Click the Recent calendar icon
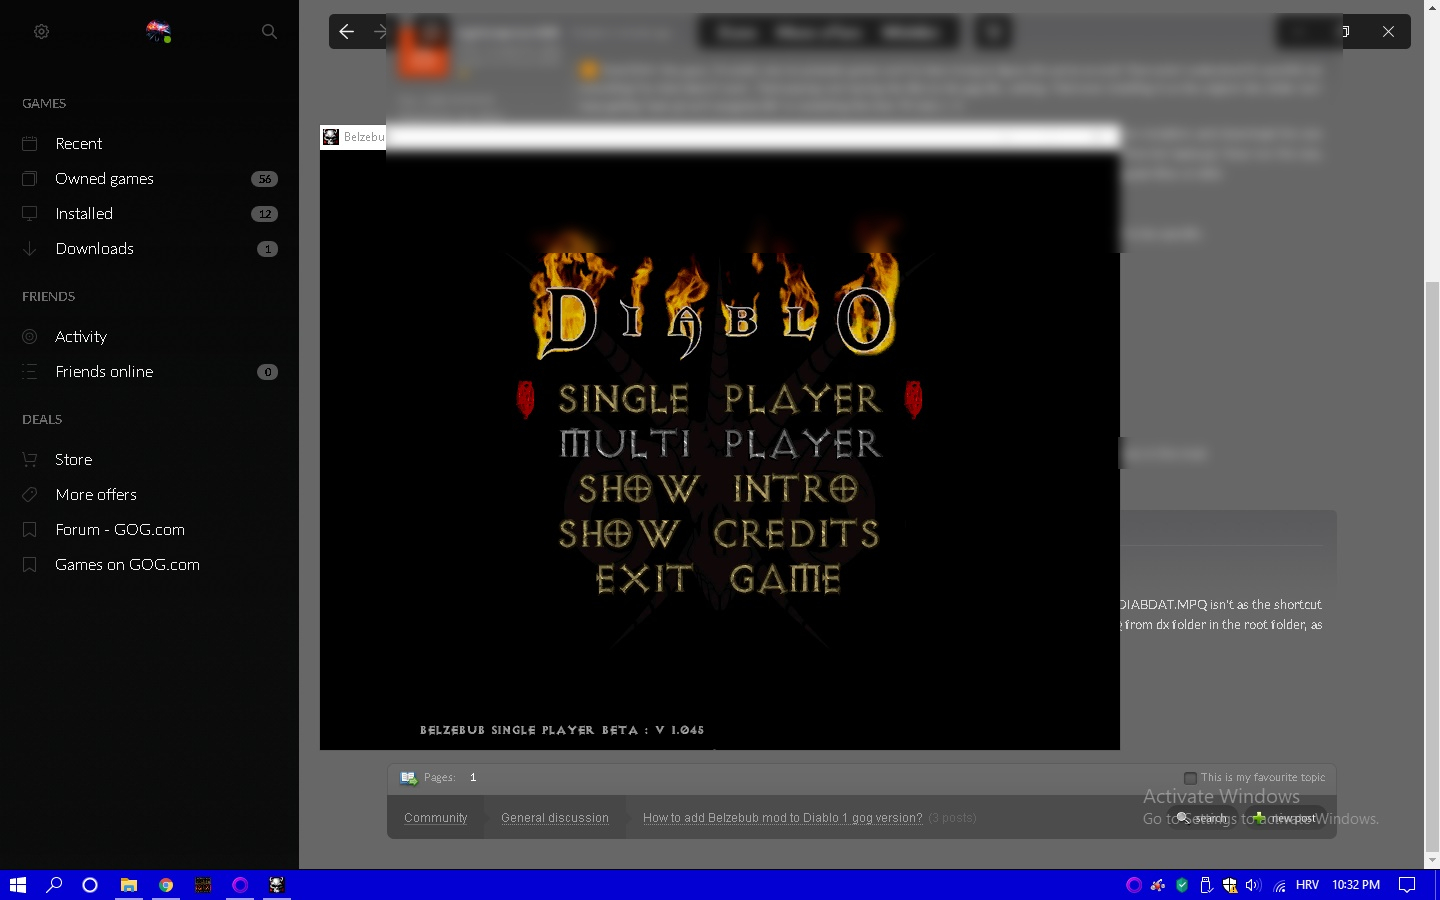The image size is (1440, 900). (30, 144)
